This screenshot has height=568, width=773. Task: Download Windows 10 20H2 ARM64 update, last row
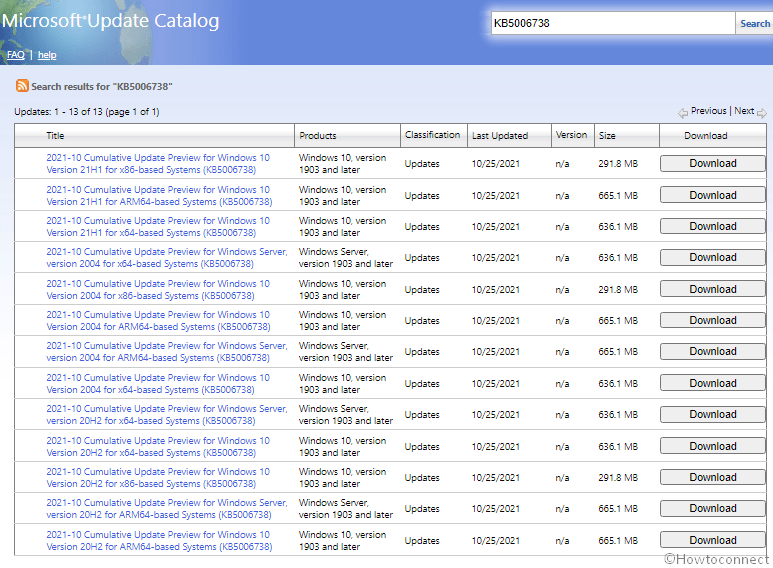click(x=712, y=541)
